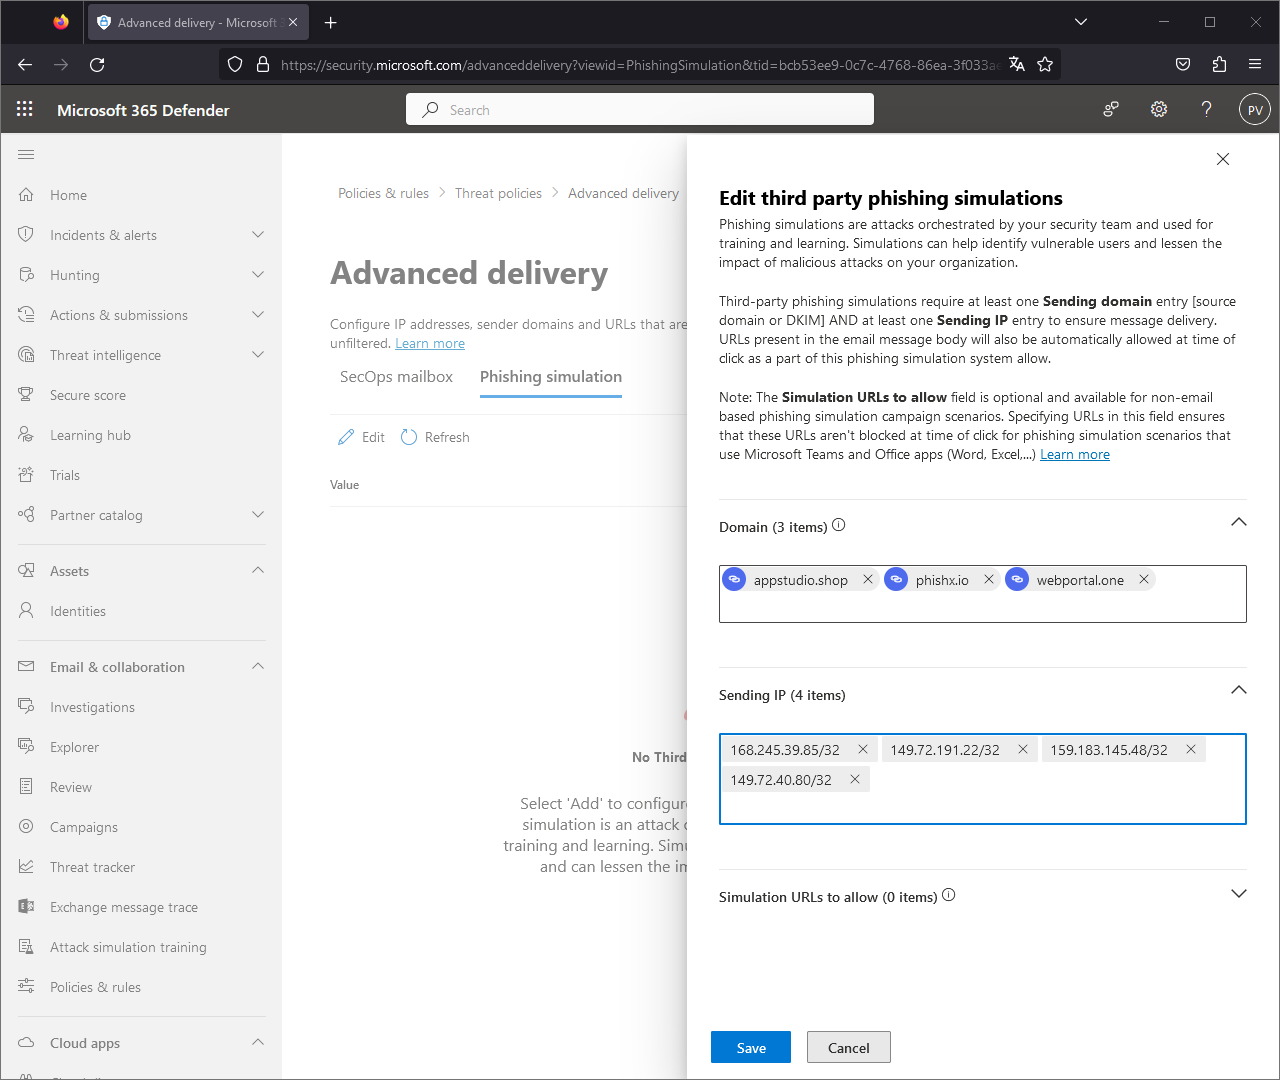Select the Phishing simulation tab
The height and width of the screenshot is (1080, 1280).
(x=551, y=377)
